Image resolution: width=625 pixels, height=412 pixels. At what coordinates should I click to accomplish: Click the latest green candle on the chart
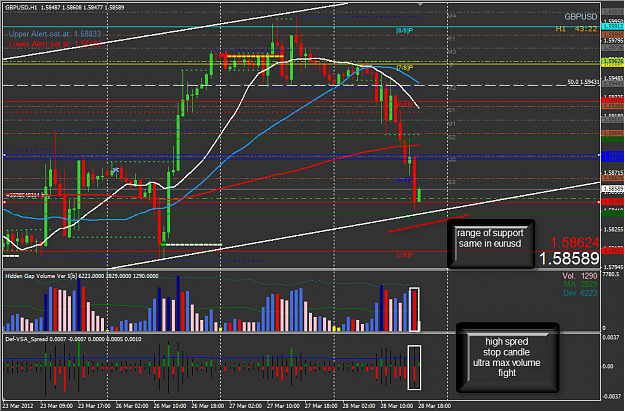point(419,194)
